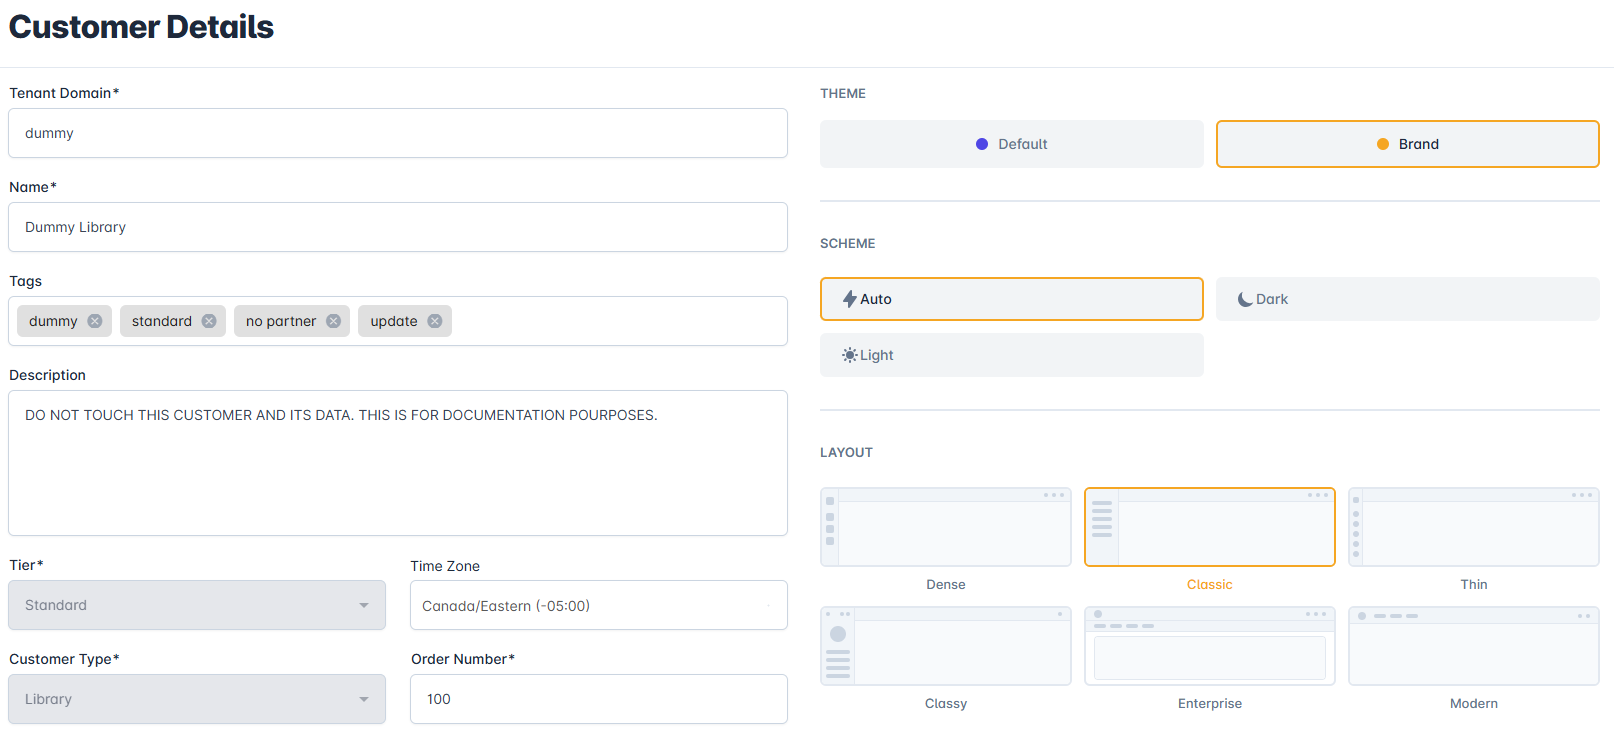This screenshot has height=739, width=1614.
Task: Click the Tenant Domain input field
Action: coord(398,133)
